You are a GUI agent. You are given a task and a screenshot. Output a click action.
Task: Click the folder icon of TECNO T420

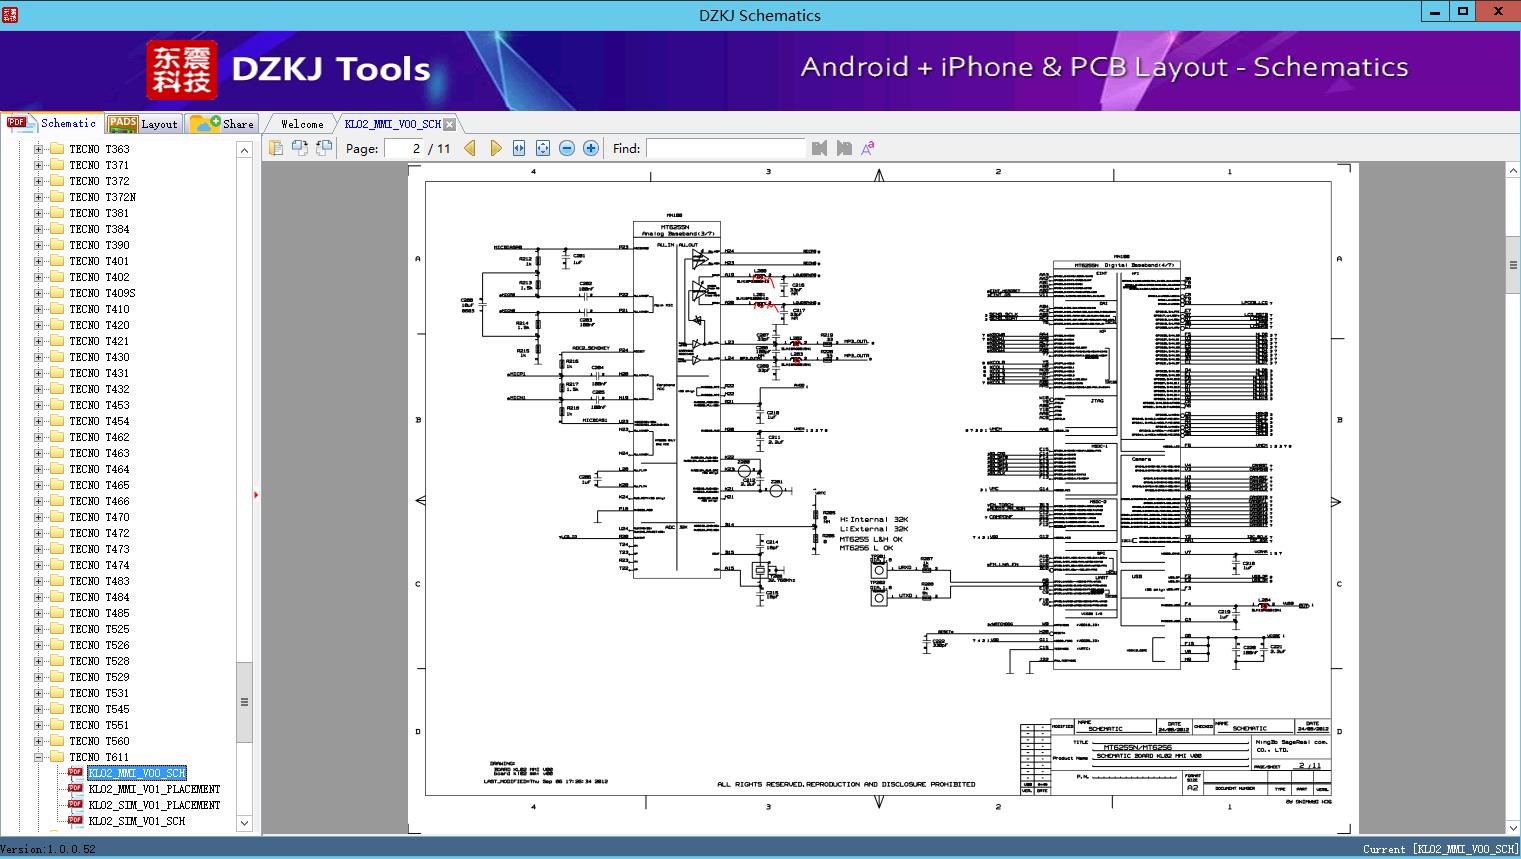(x=57, y=325)
